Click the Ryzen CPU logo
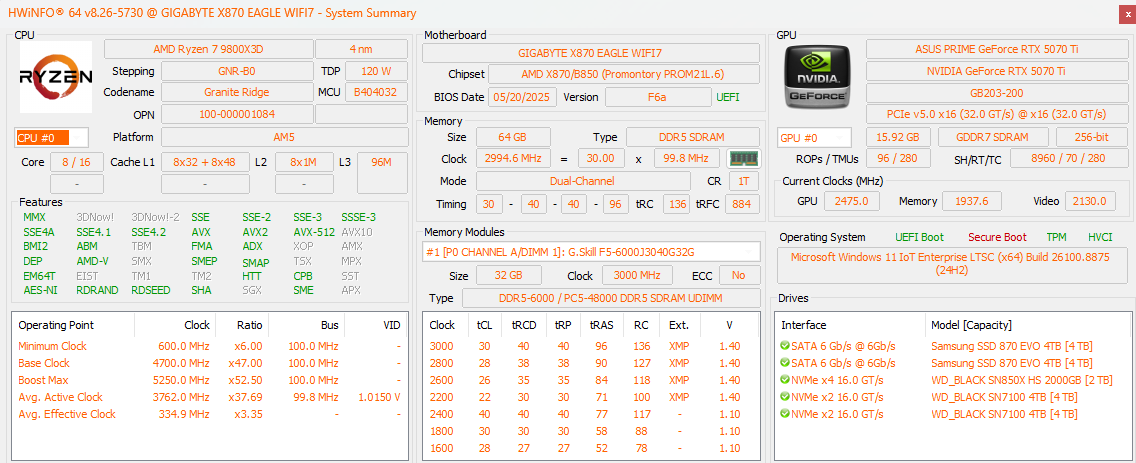This screenshot has height=463, width=1136. coord(56,77)
